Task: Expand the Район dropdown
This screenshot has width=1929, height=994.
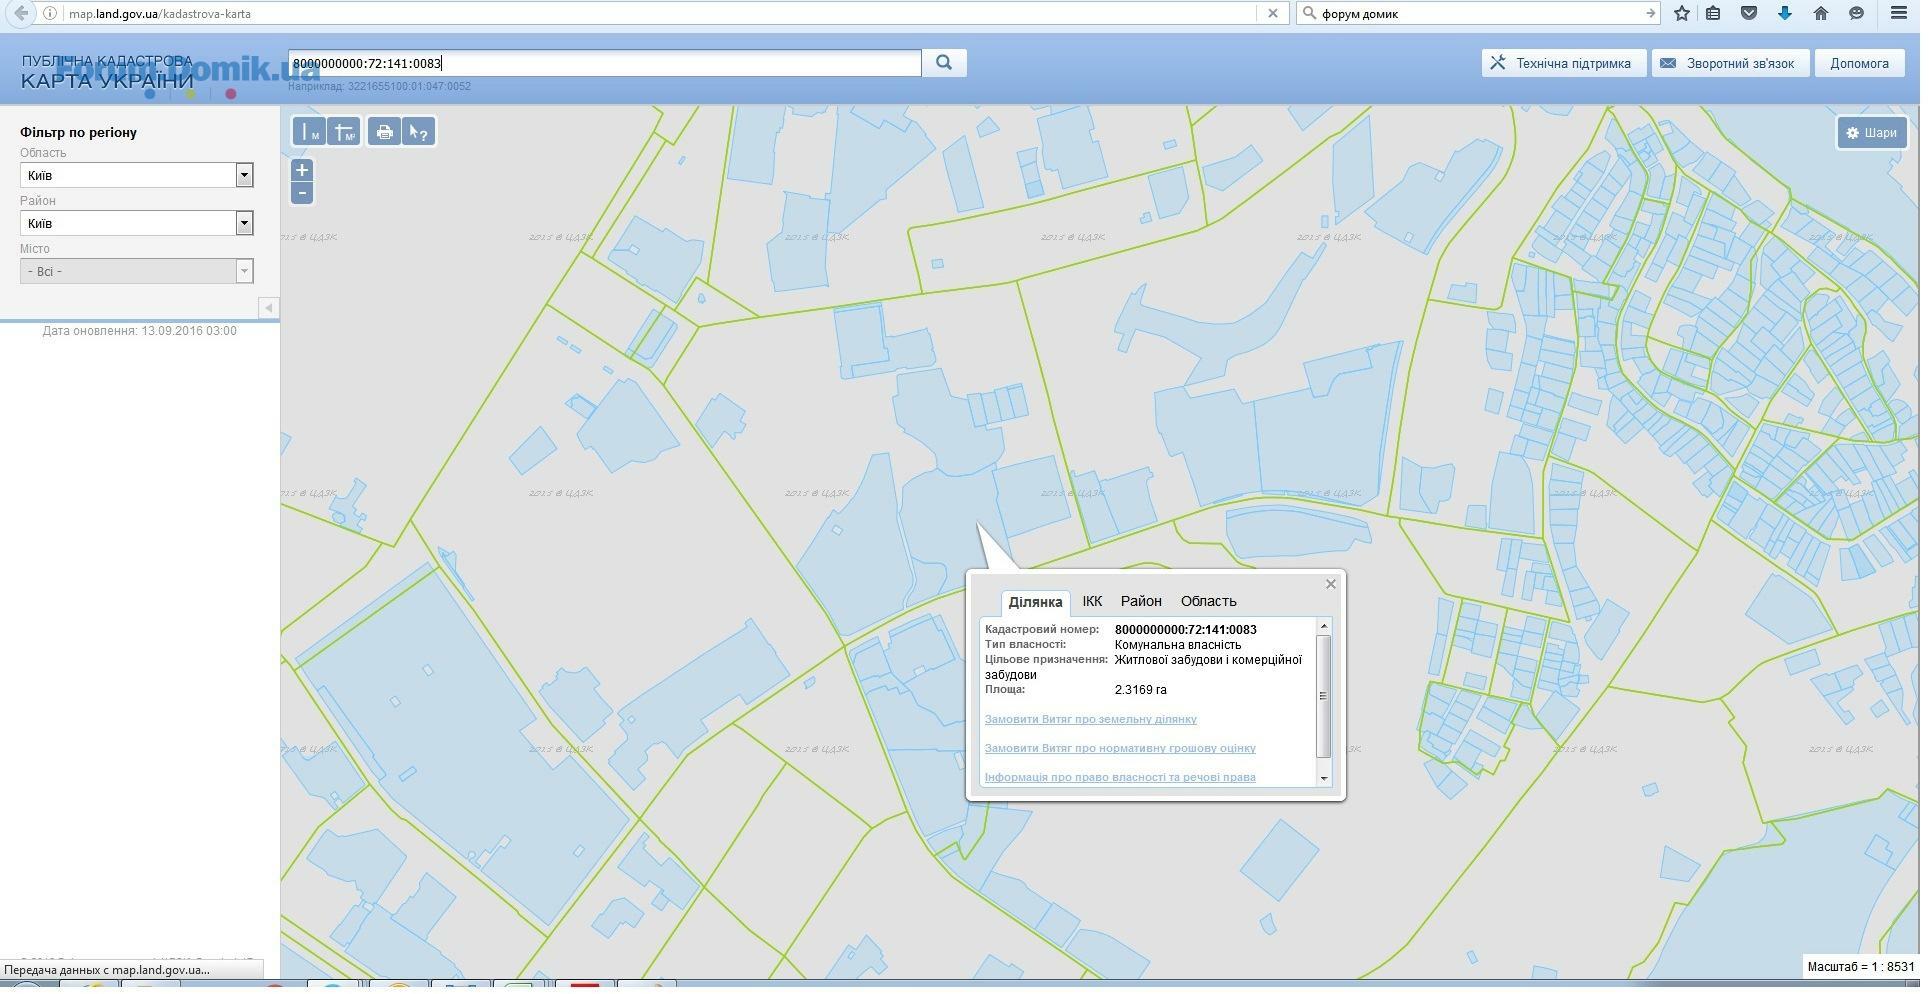Action: 244,224
